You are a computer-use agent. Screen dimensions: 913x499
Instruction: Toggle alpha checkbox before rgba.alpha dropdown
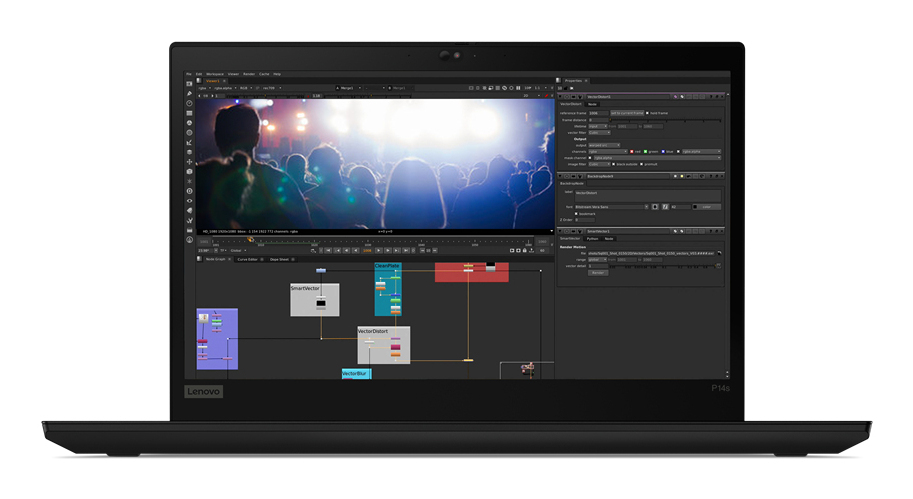pos(678,151)
